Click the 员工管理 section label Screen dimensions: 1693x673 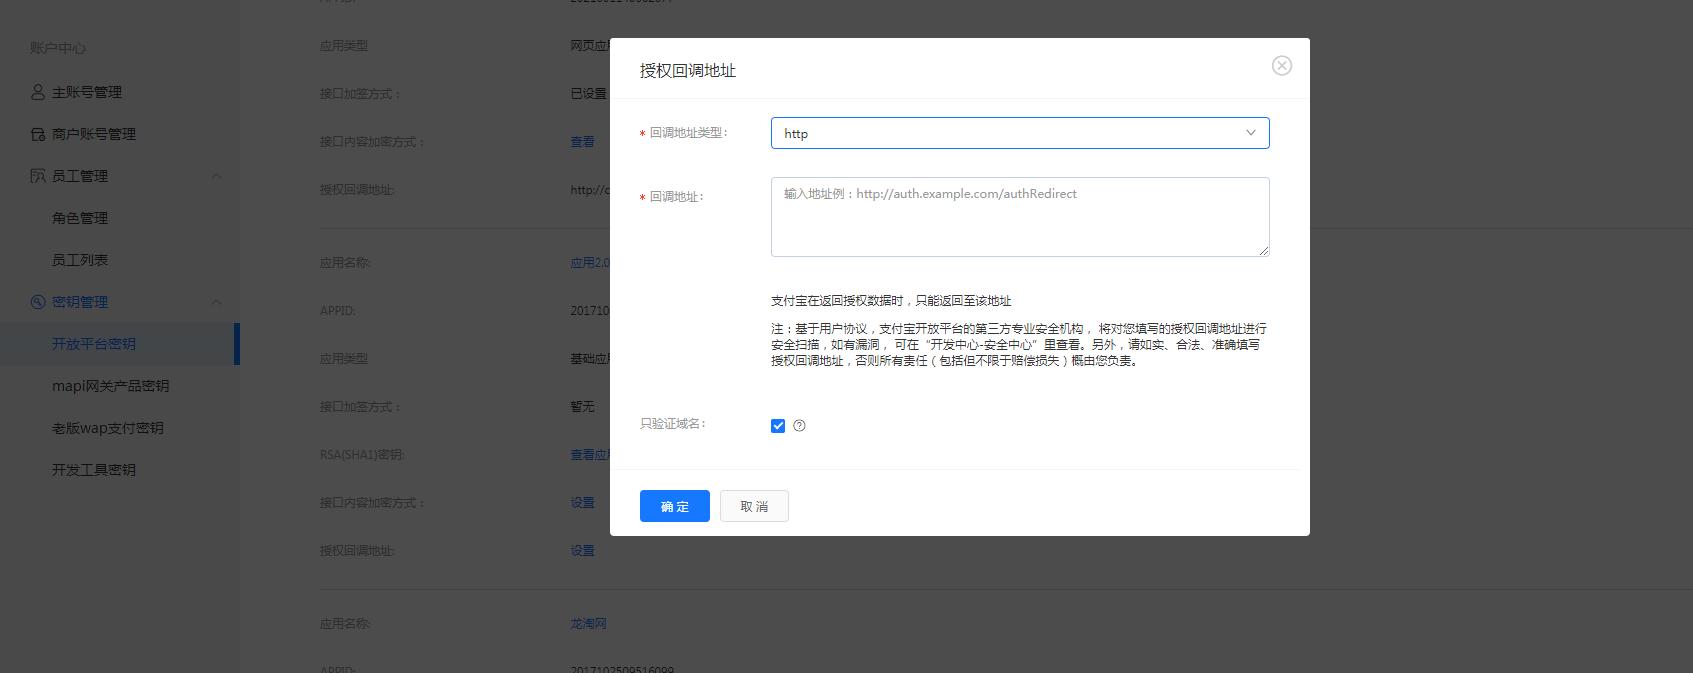coord(80,176)
